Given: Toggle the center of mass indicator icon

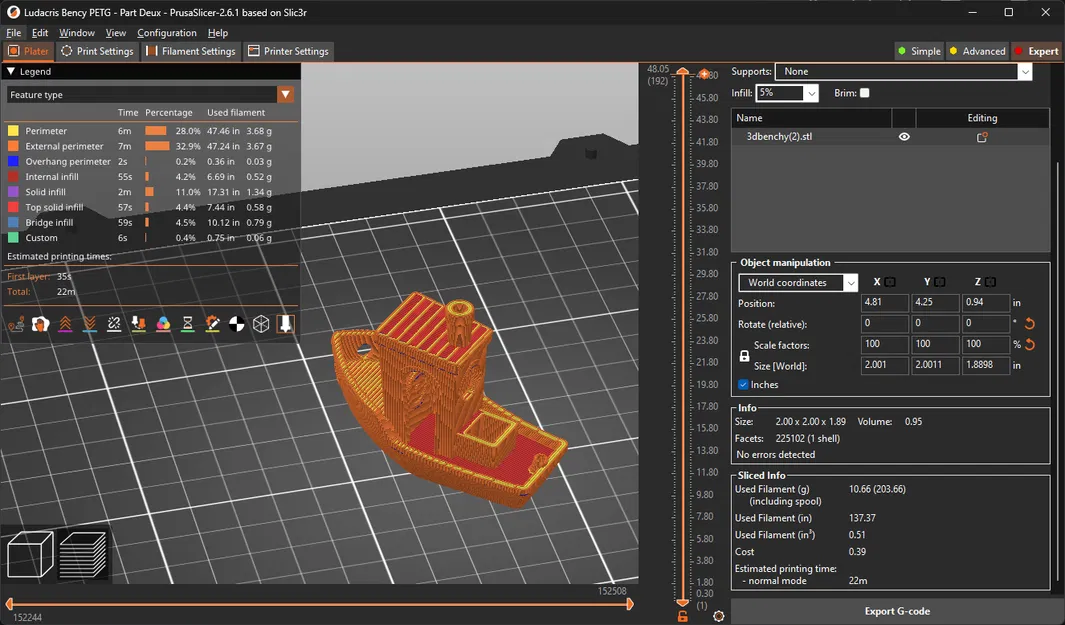Looking at the screenshot, I should pos(236,323).
